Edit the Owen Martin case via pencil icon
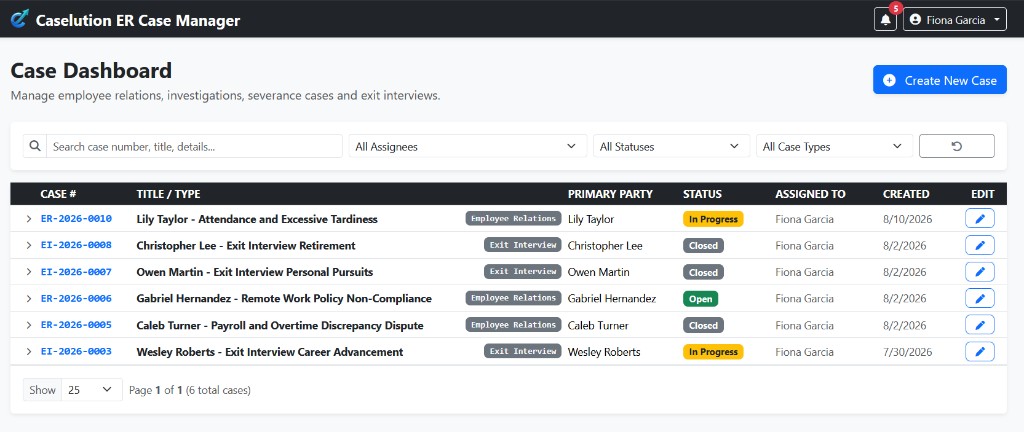1024x432 pixels. (980, 272)
